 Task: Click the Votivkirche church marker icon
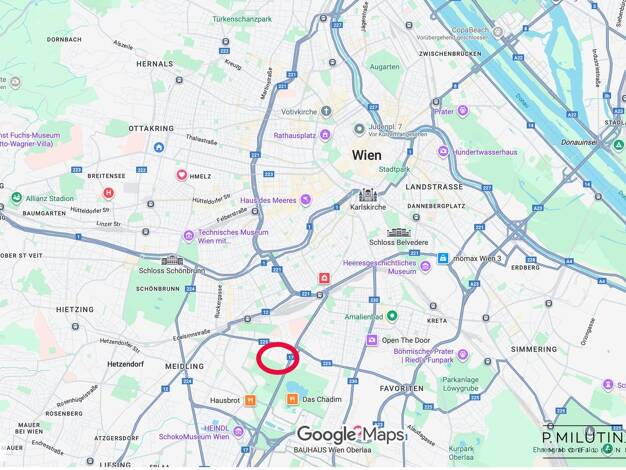pyautogui.click(x=326, y=111)
